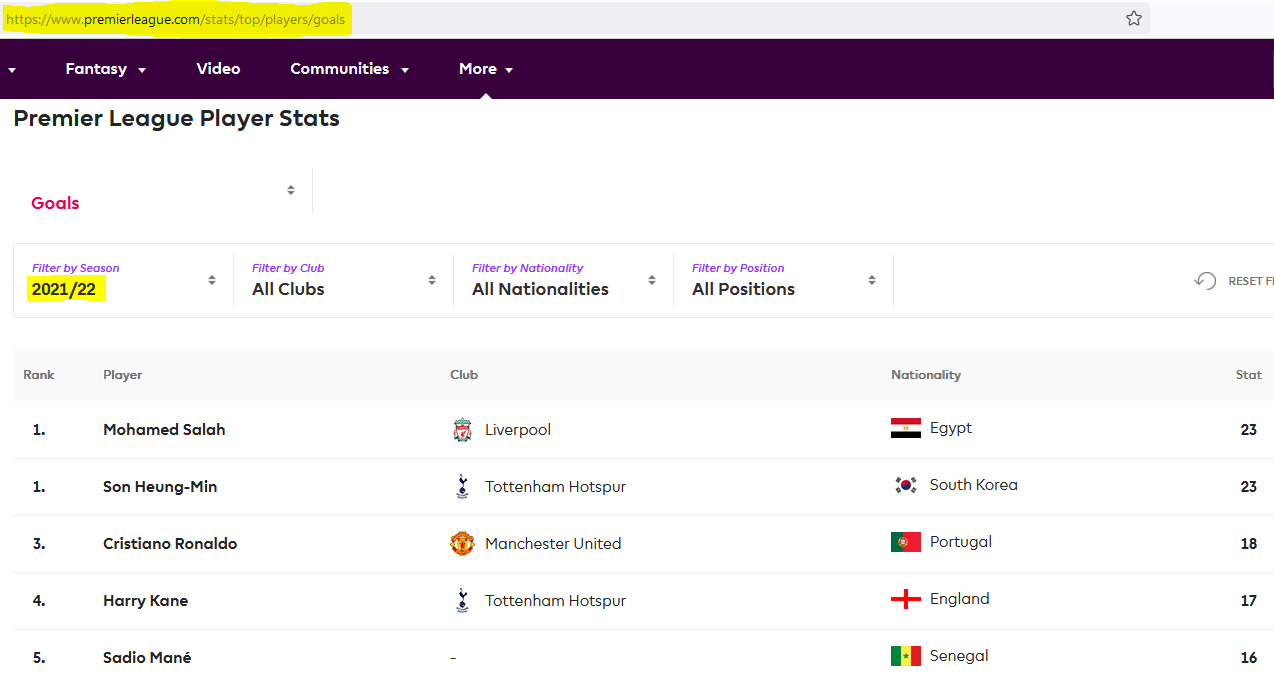Viewport: 1274px width, 683px height.
Task: Open Mohamed Salah's player link
Action: (x=164, y=430)
